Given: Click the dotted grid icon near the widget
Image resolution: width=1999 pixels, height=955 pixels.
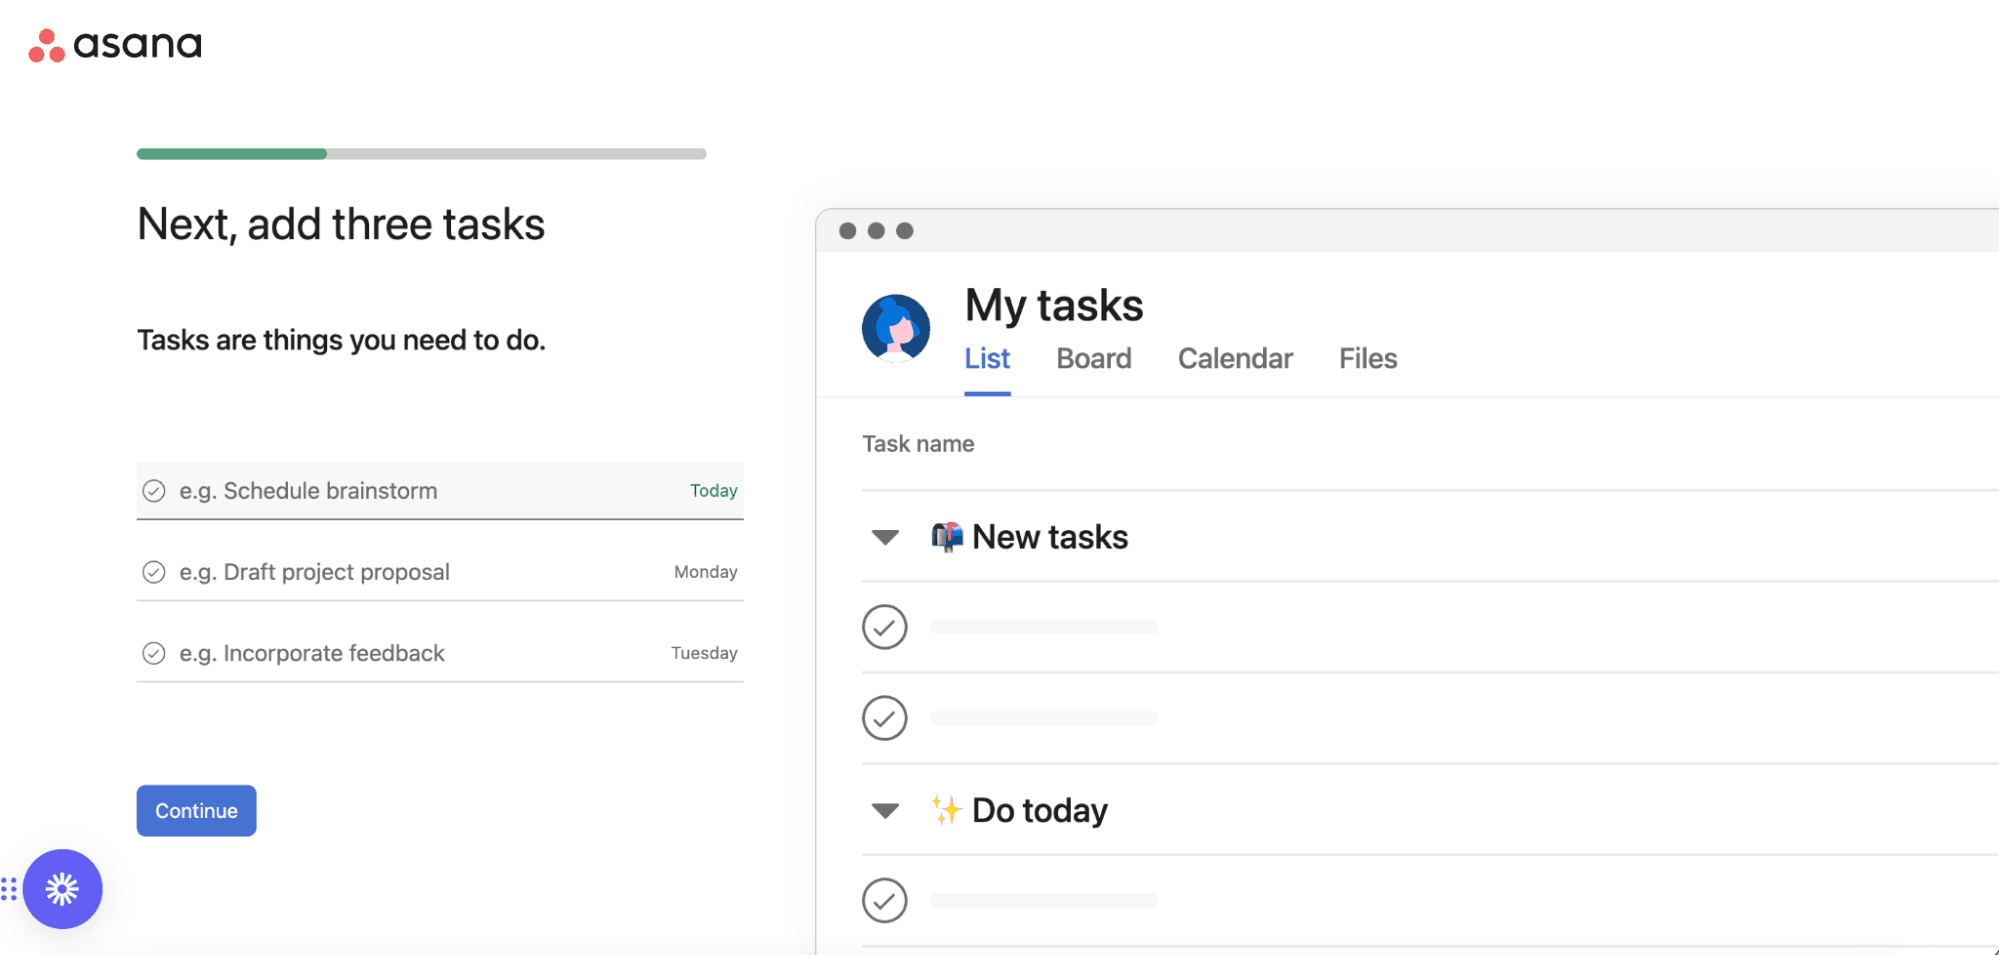Looking at the screenshot, I should (x=9, y=889).
